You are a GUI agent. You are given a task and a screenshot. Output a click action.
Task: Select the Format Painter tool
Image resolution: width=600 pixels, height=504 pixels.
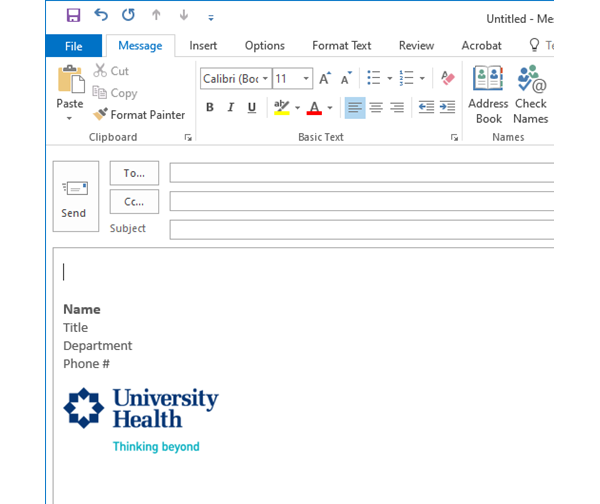pos(139,115)
